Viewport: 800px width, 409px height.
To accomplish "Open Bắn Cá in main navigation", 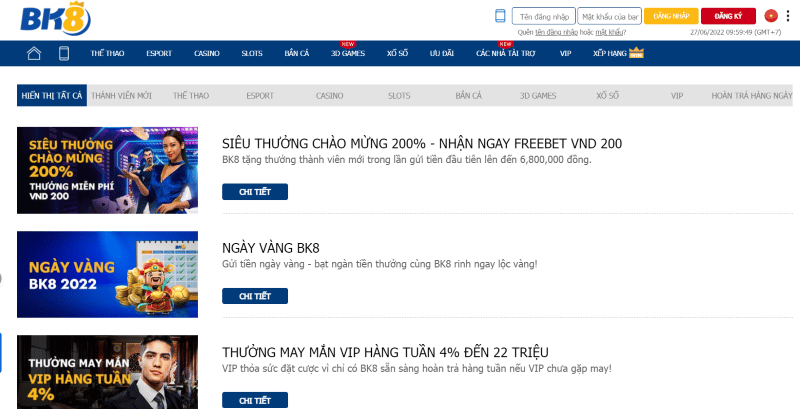I will pyautogui.click(x=297, y=53).
